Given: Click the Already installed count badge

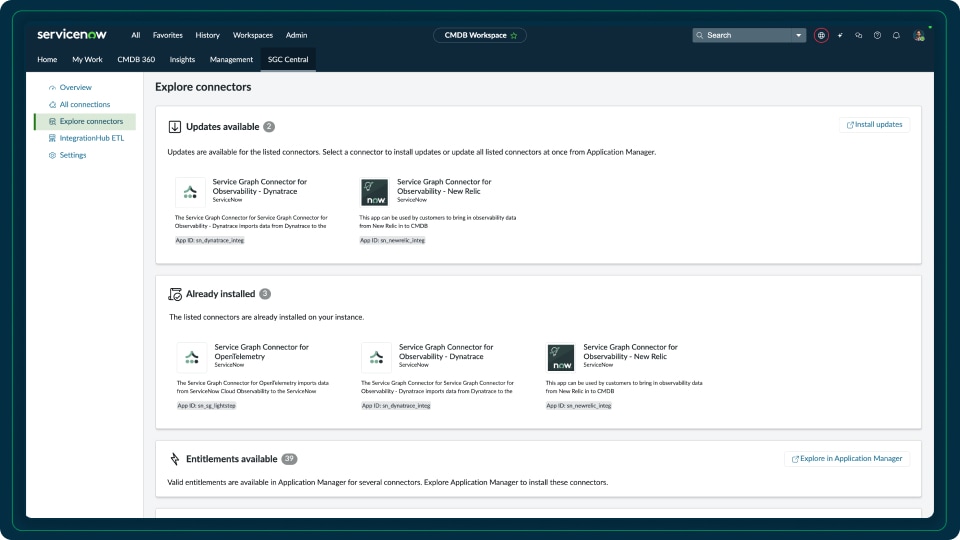Looking at the screenshot, I should (x=264, y=294).
